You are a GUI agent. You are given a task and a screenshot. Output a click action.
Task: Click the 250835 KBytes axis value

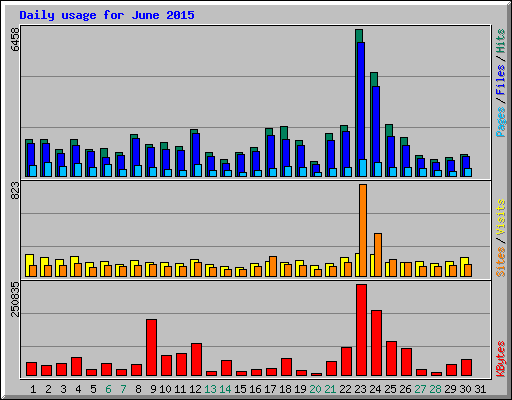(15, 299)
